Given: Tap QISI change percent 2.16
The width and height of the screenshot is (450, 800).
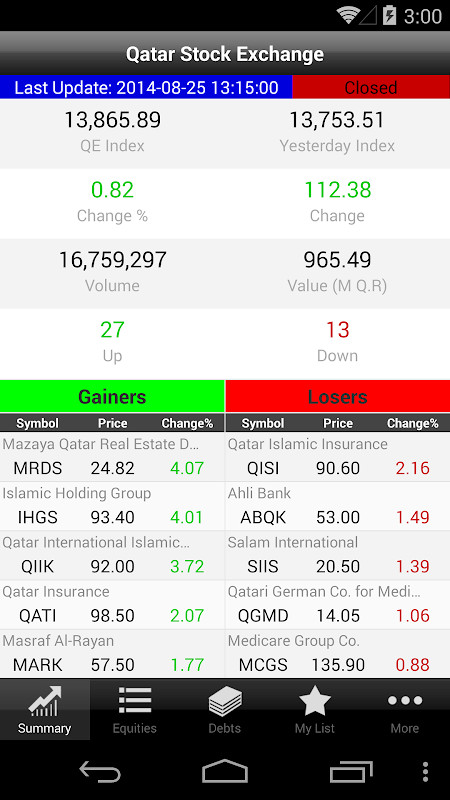Looking at the screenshot, I should pos(413,468).
